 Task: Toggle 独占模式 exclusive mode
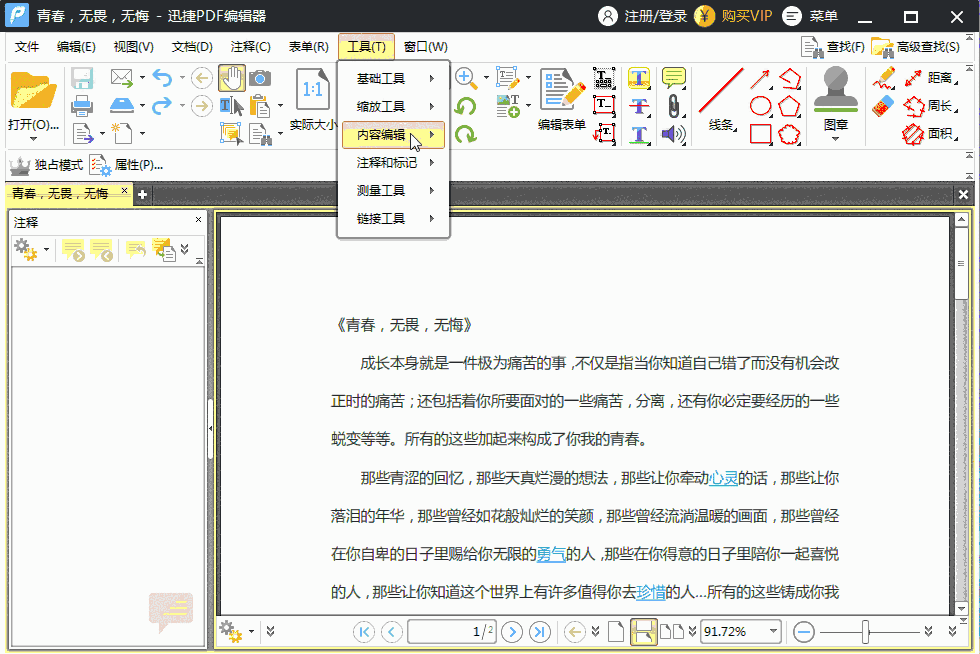pyautogui.click(x=46, y=165)
